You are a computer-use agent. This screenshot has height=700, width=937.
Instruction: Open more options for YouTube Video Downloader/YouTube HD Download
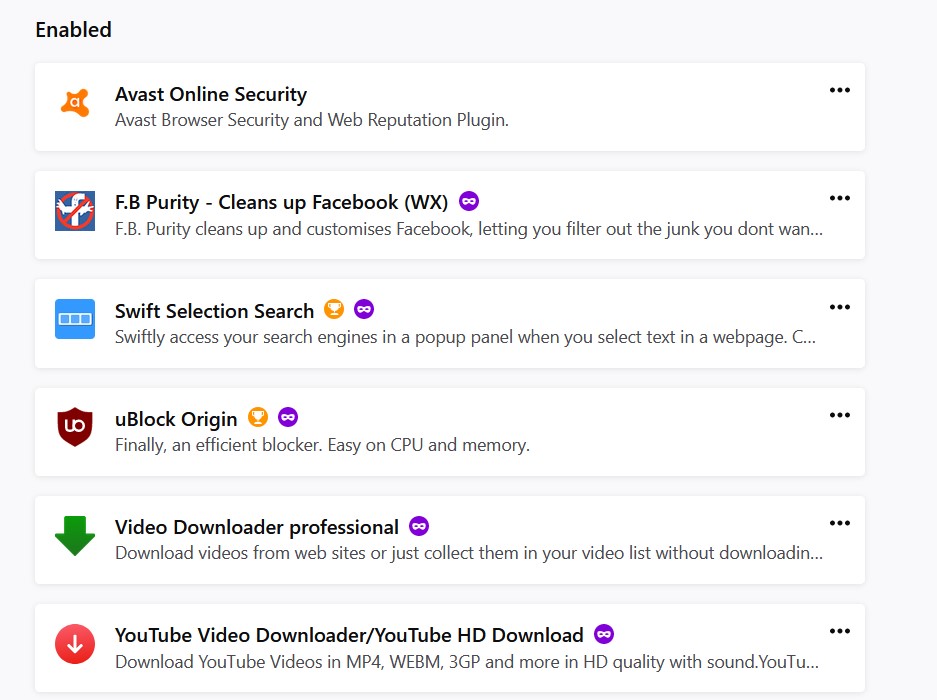(x=840, y=631)
